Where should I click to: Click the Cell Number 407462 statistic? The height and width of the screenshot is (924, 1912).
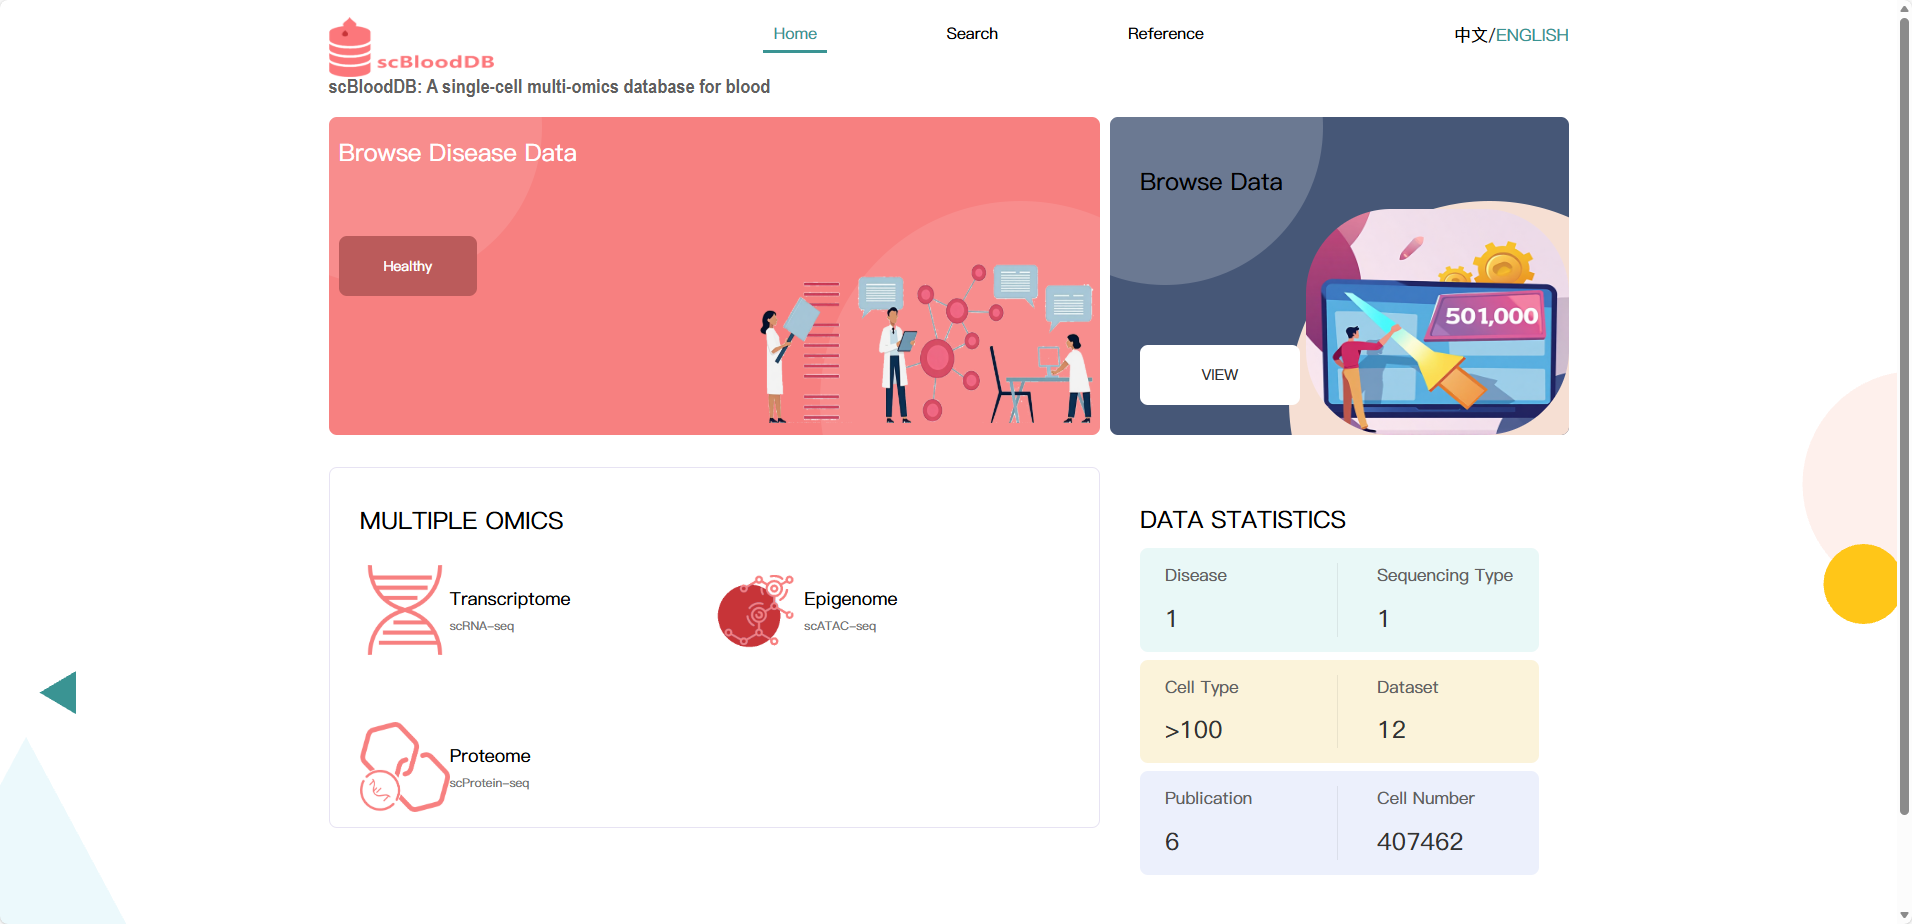pyautogui.click(x=1437, y=822)
